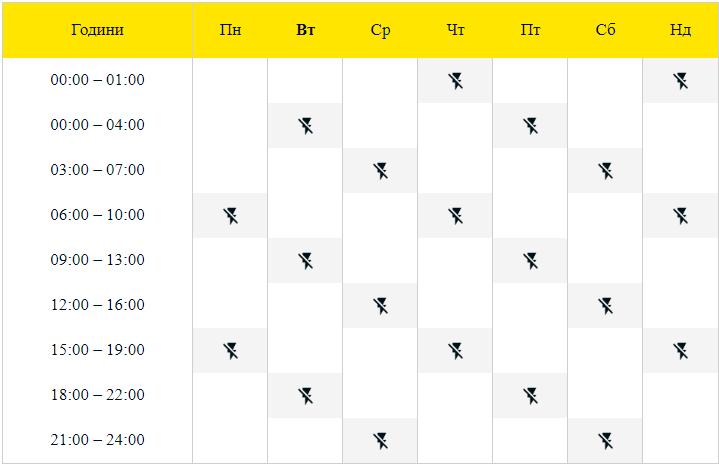Click the Сб 12:00 – 16:00 outage icon
Image resolution: width=719 pixels, height=465 pixels.
tap(605, 306)
